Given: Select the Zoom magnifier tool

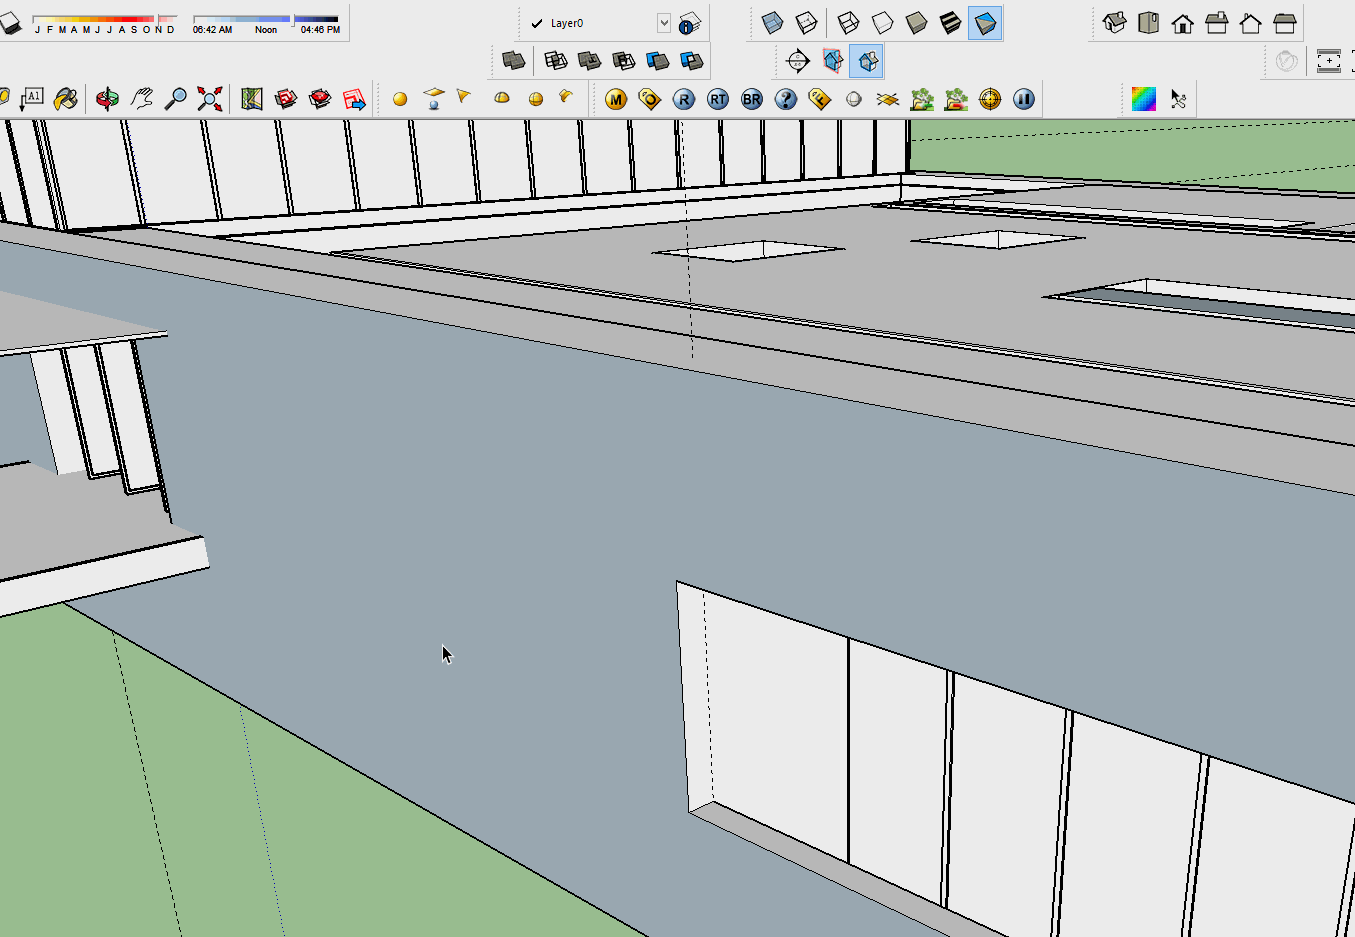Looking at the screenshot, I should (x=176, y=99).
